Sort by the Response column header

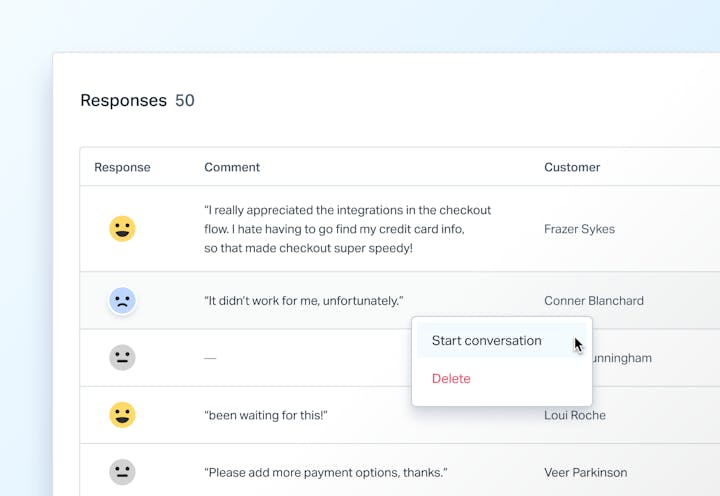[122, 167]
